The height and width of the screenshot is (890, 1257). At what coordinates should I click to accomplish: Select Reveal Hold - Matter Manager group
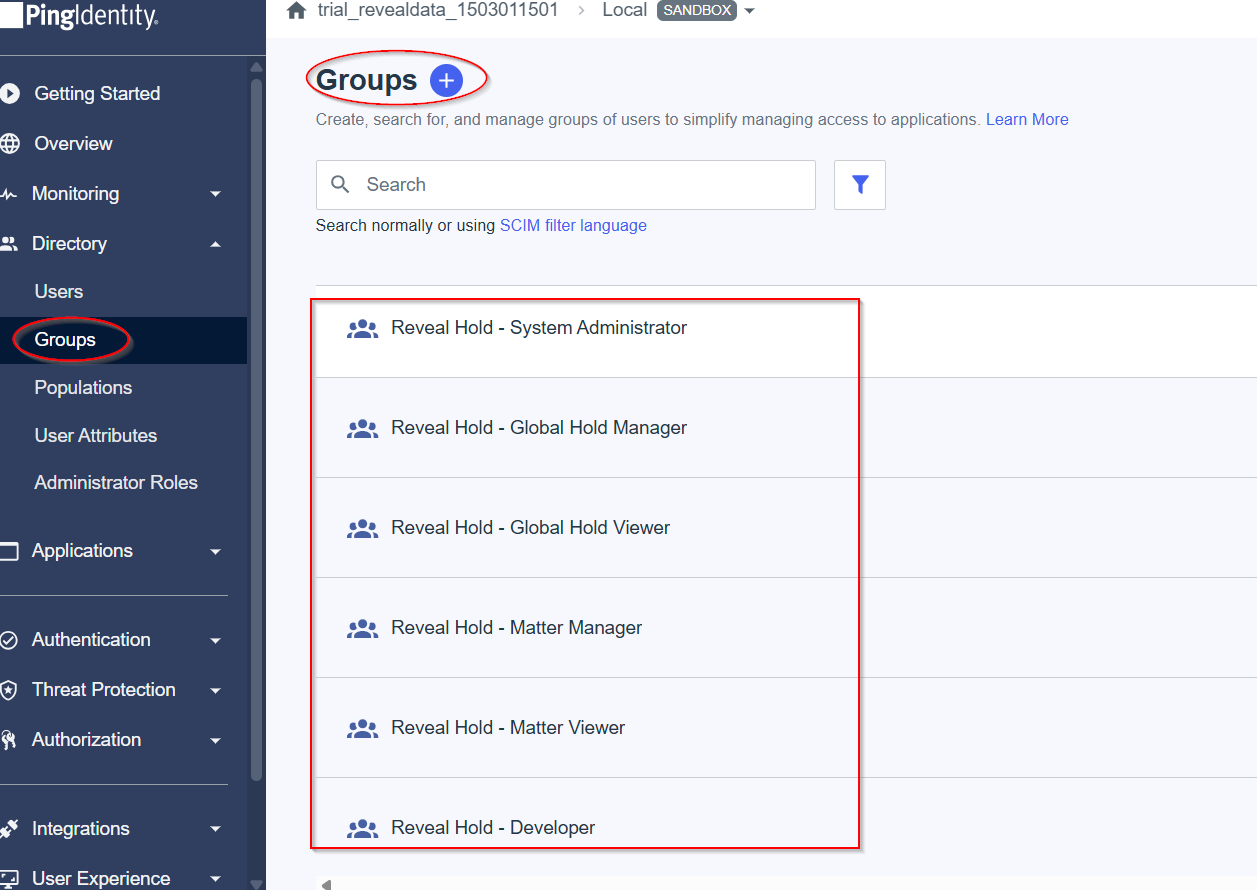(516, 628)
